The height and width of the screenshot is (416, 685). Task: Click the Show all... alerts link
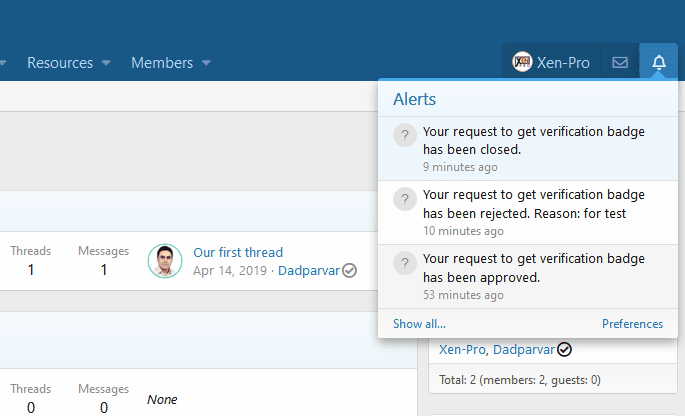tap(419, 324)
